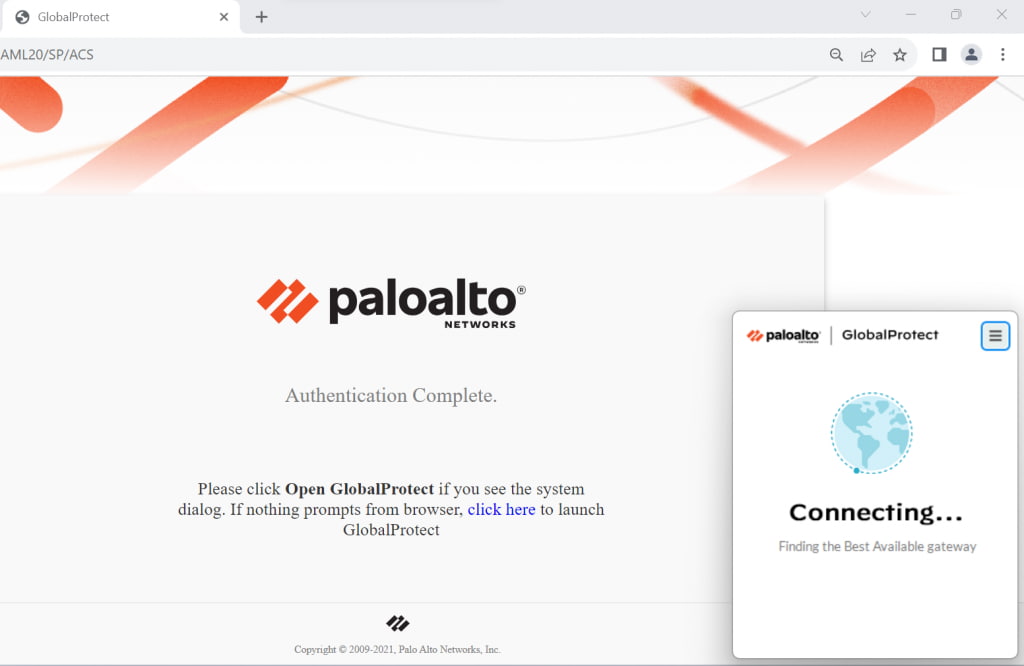Screen dimensions: 1024x666
Task: Click the Palo Alto logo in GlobalProtect panel
Action: (x=783, y=336)
